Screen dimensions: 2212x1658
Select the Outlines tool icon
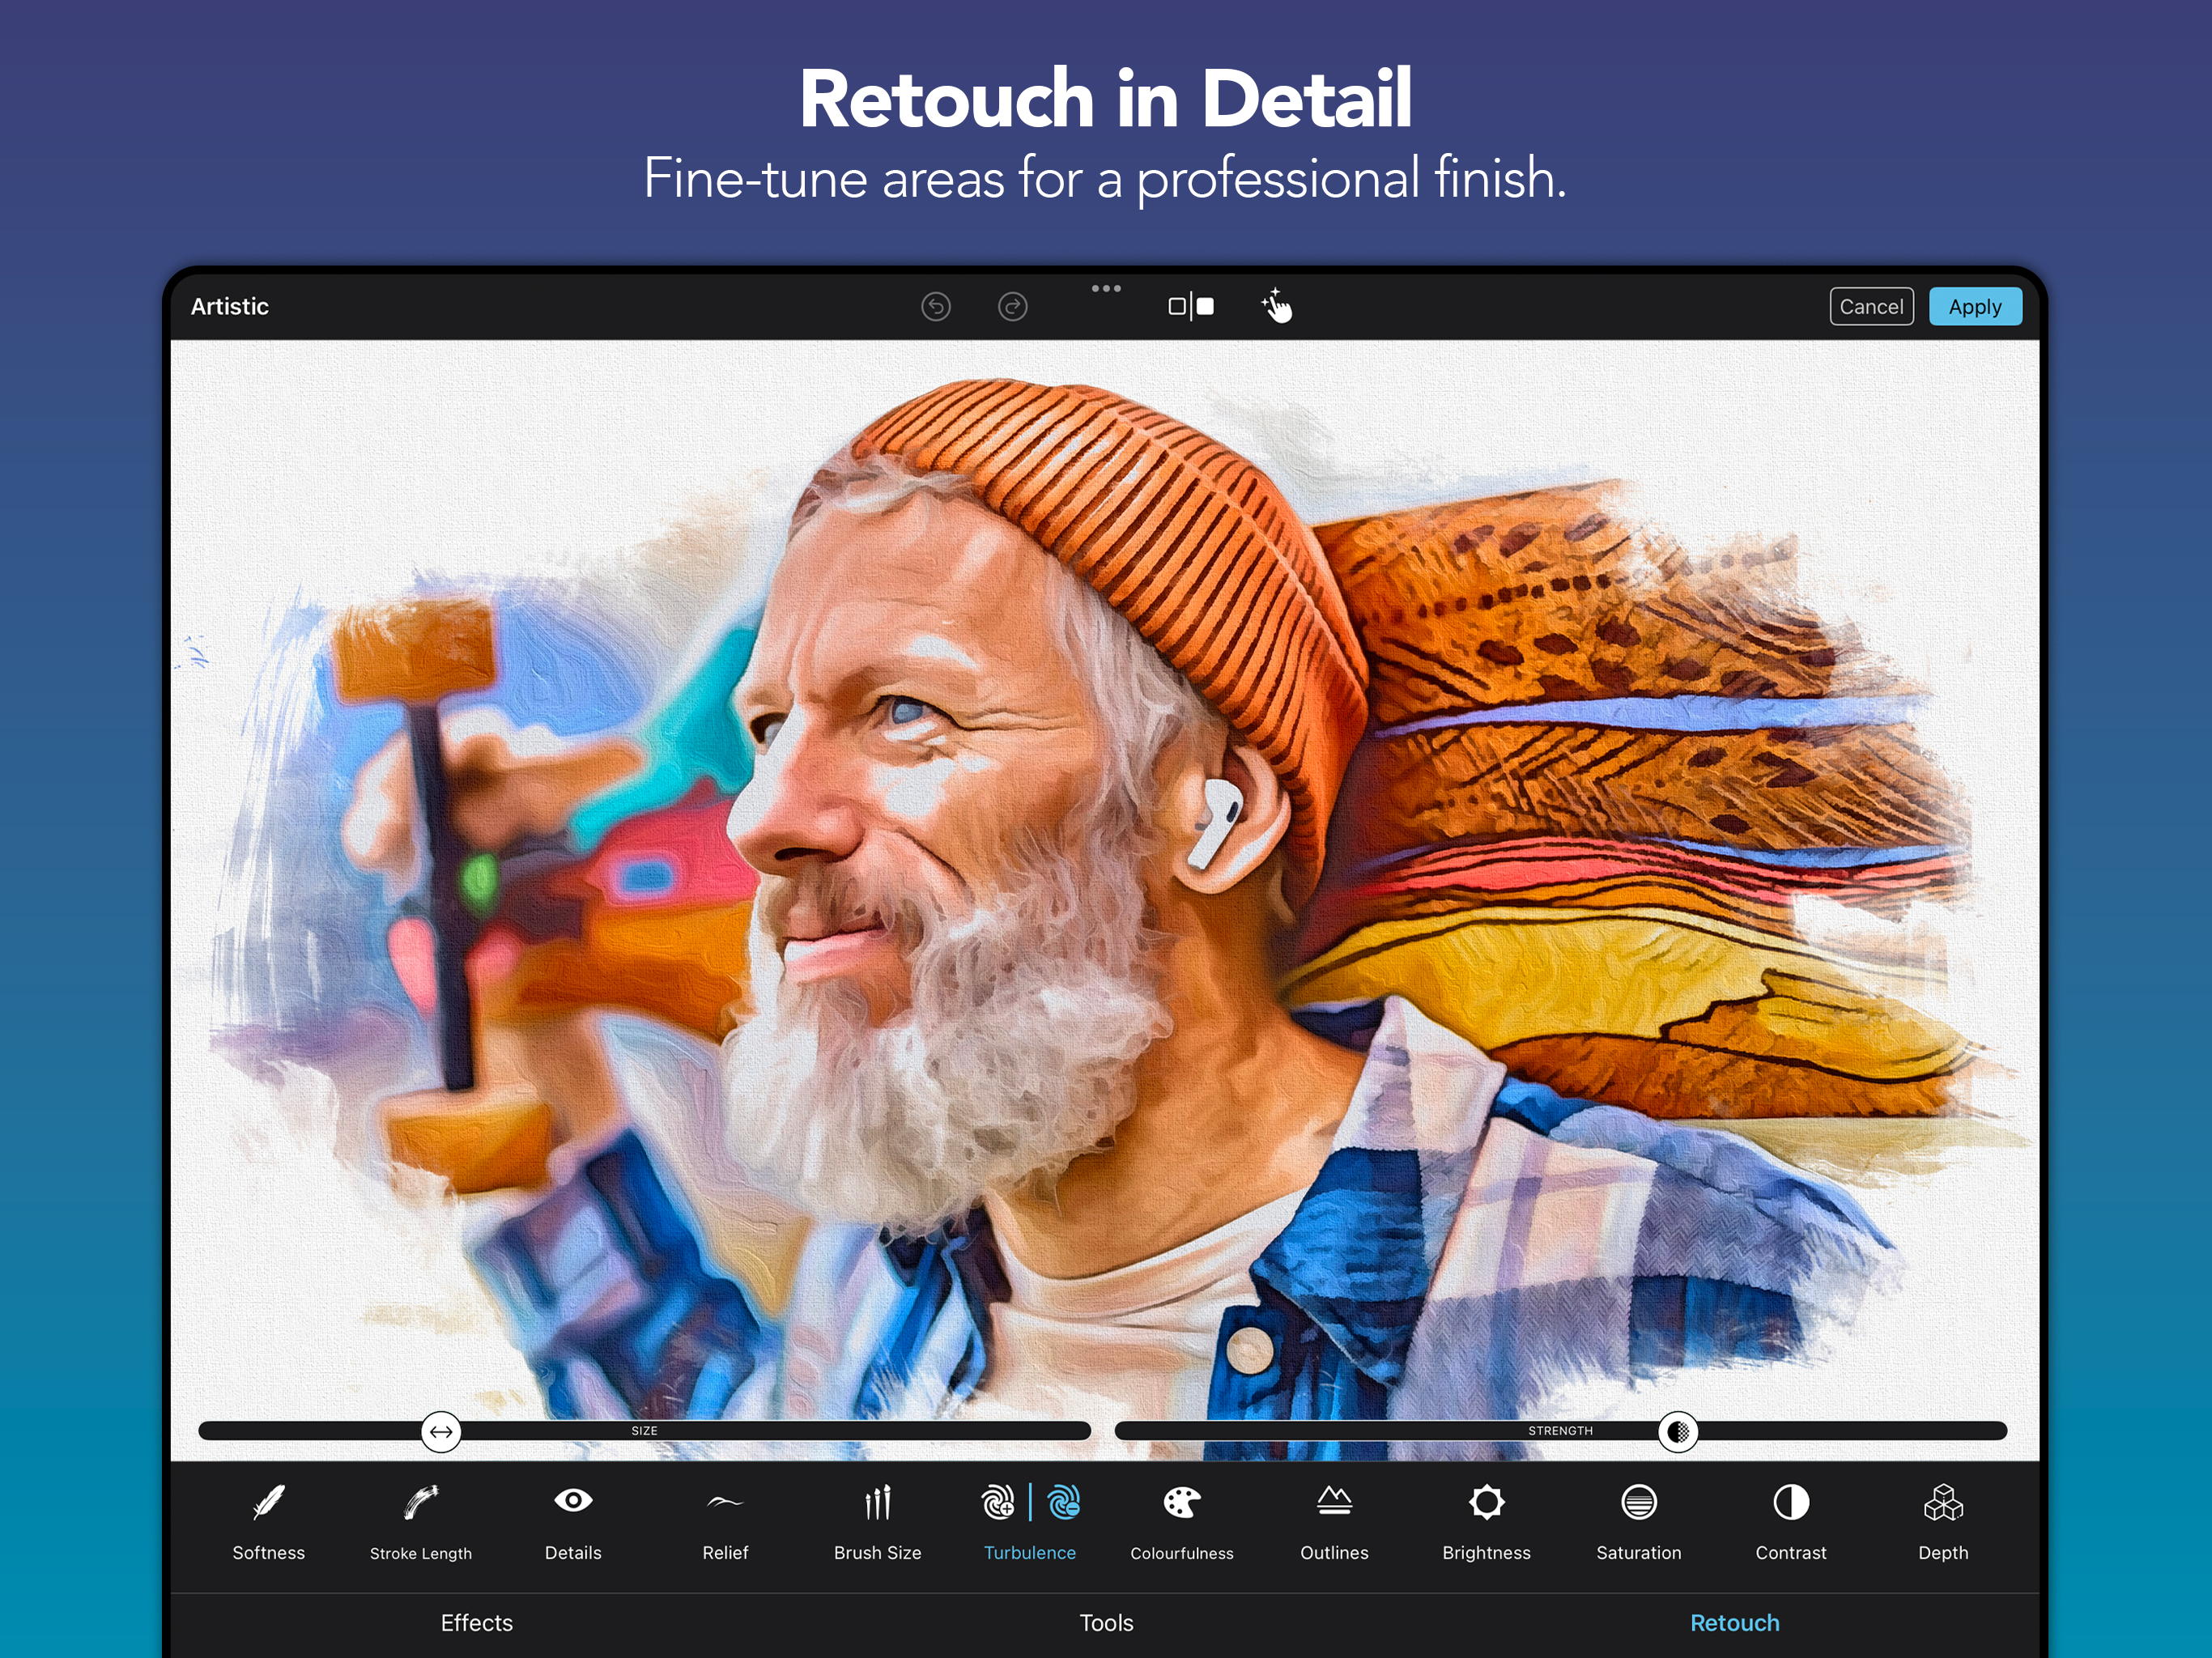1334,1500
